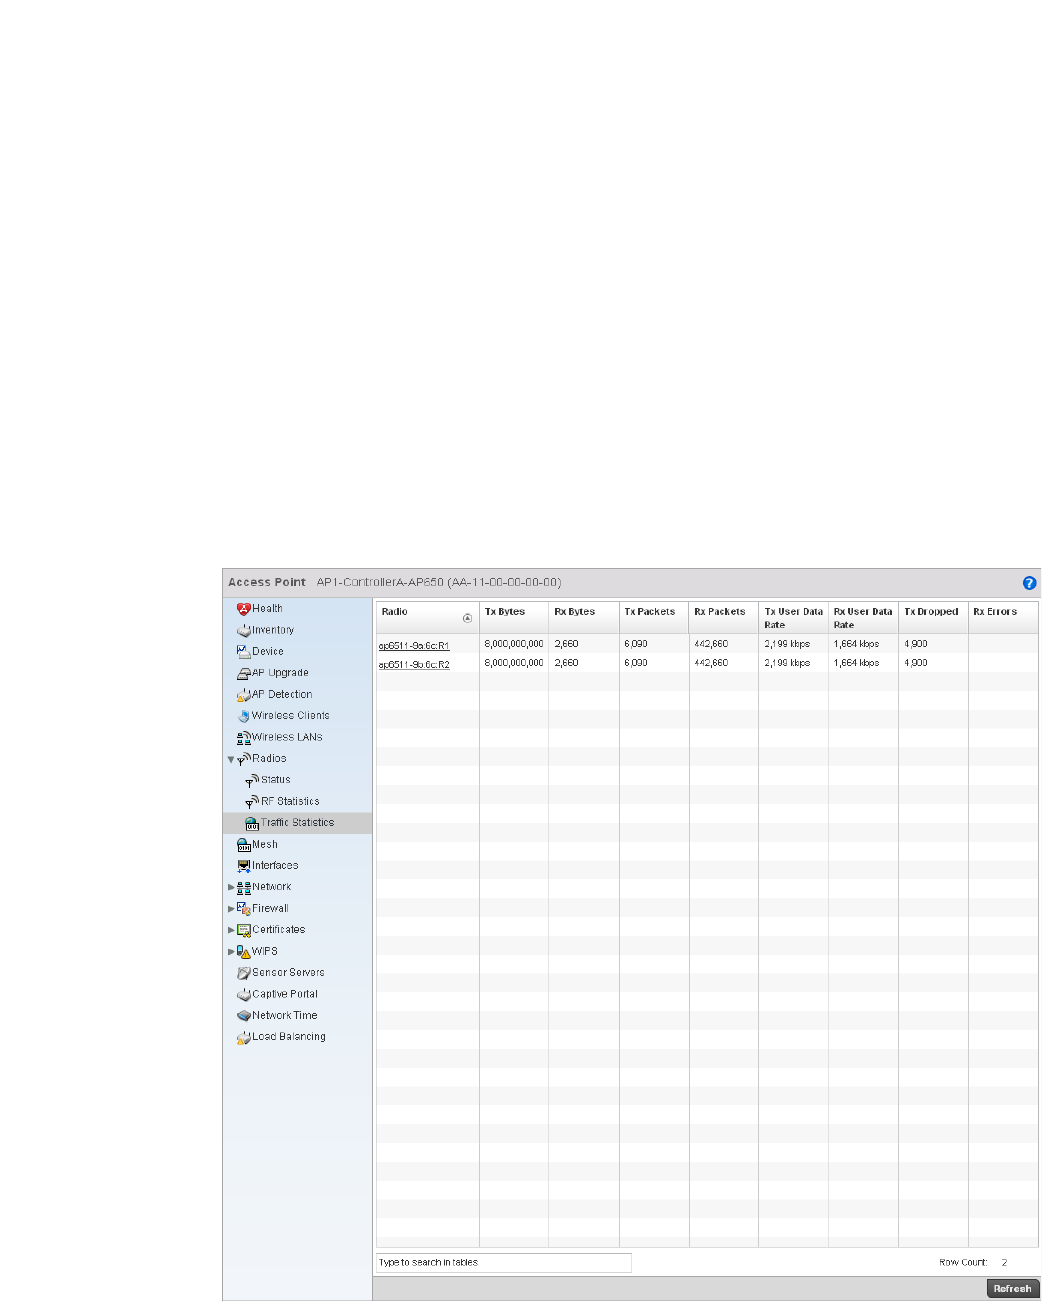This screenshot has height=1301, width=1042.
Task: Select Health in the sidebar
Action: point(267,609)
